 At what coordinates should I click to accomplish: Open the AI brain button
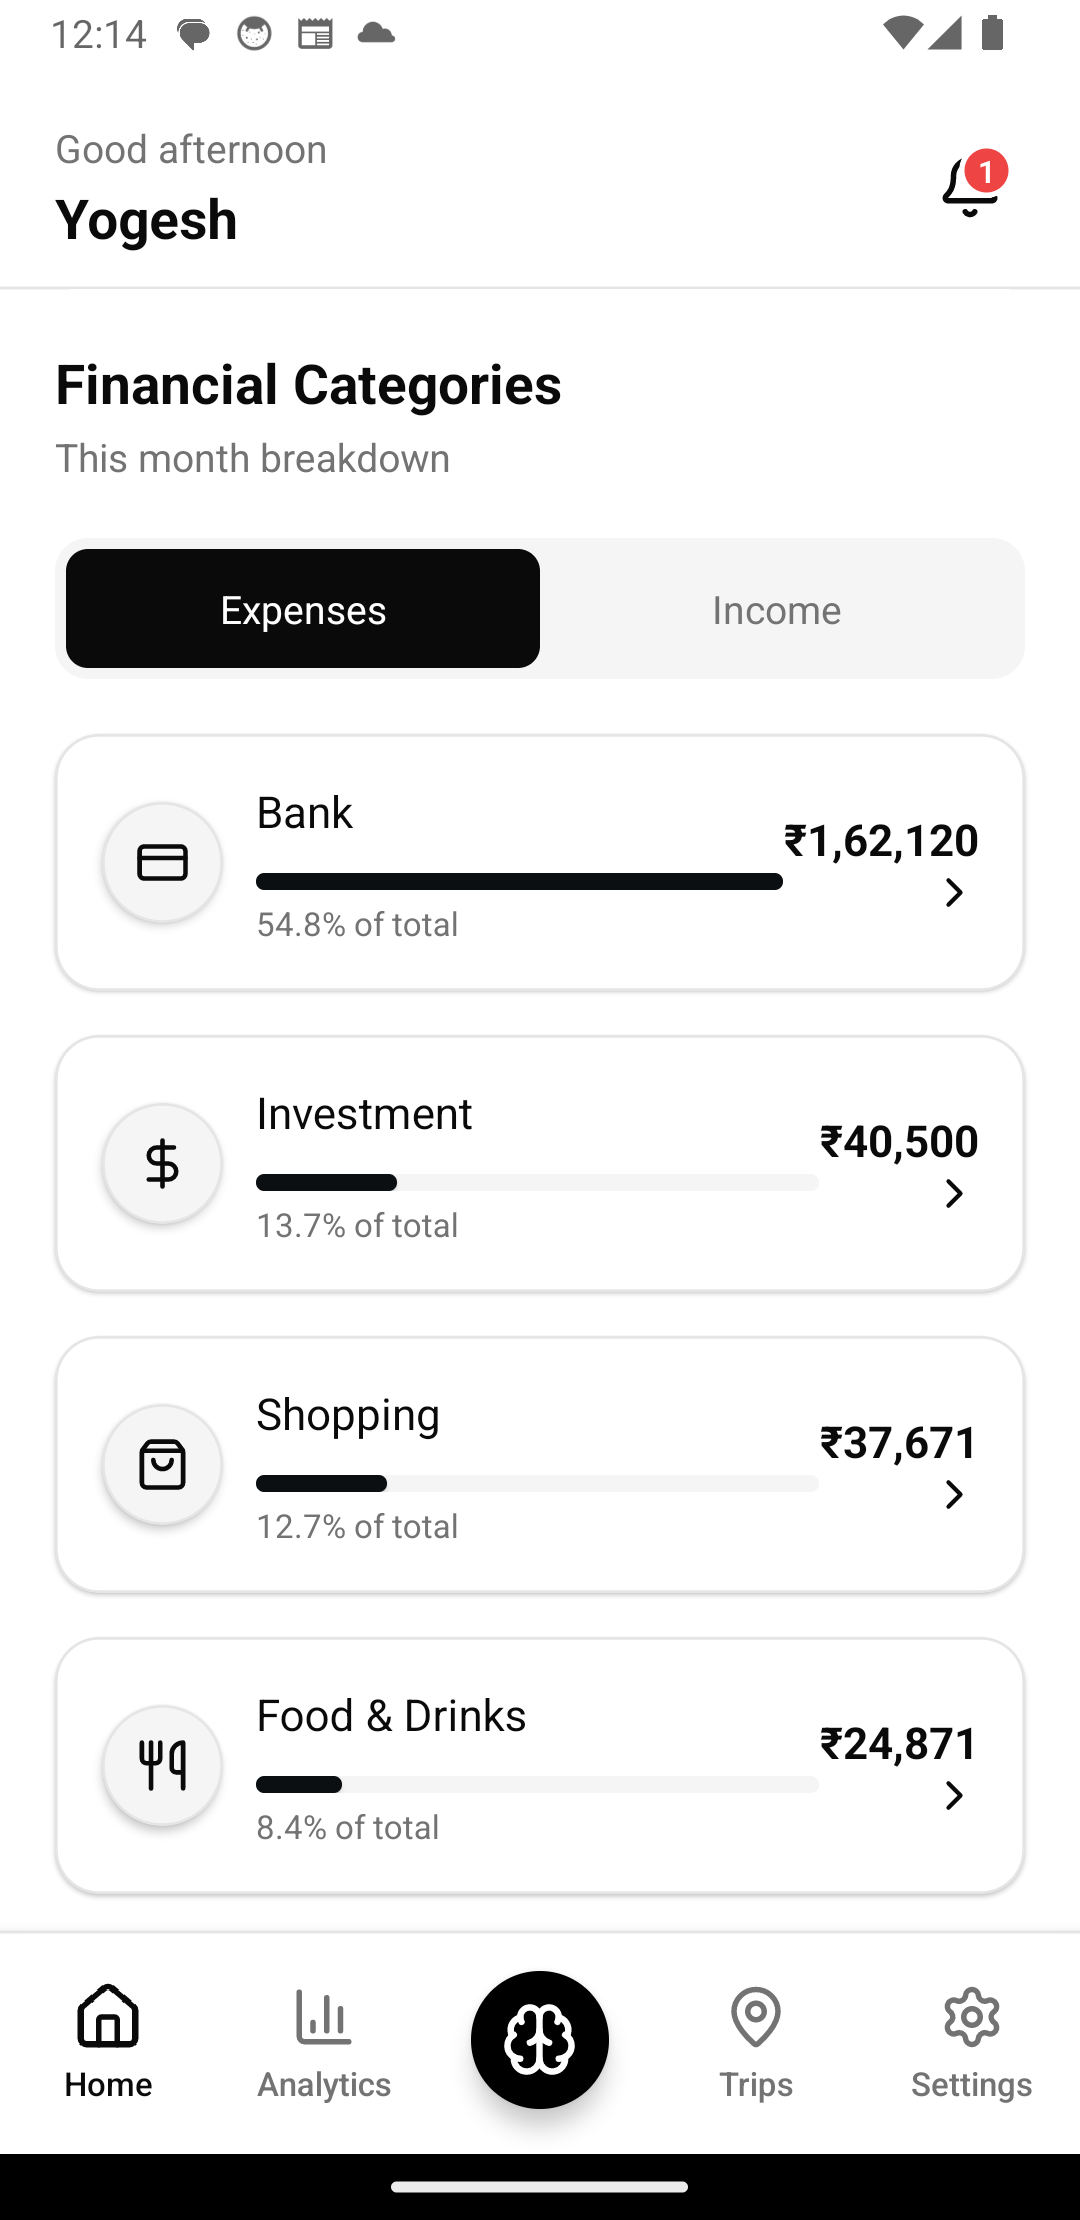point(540,2039)
